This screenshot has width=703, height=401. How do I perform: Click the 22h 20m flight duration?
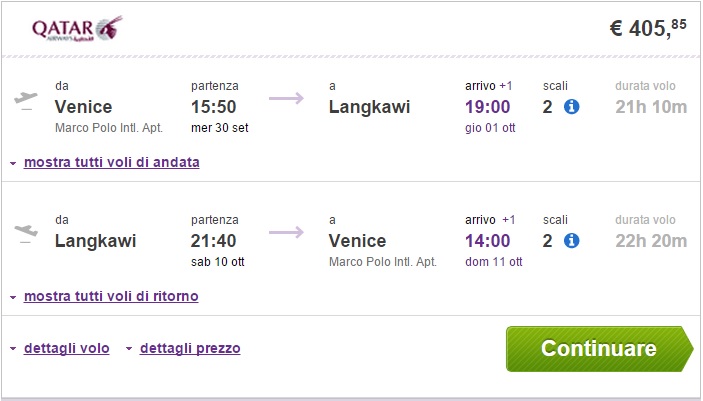point(651,240)
